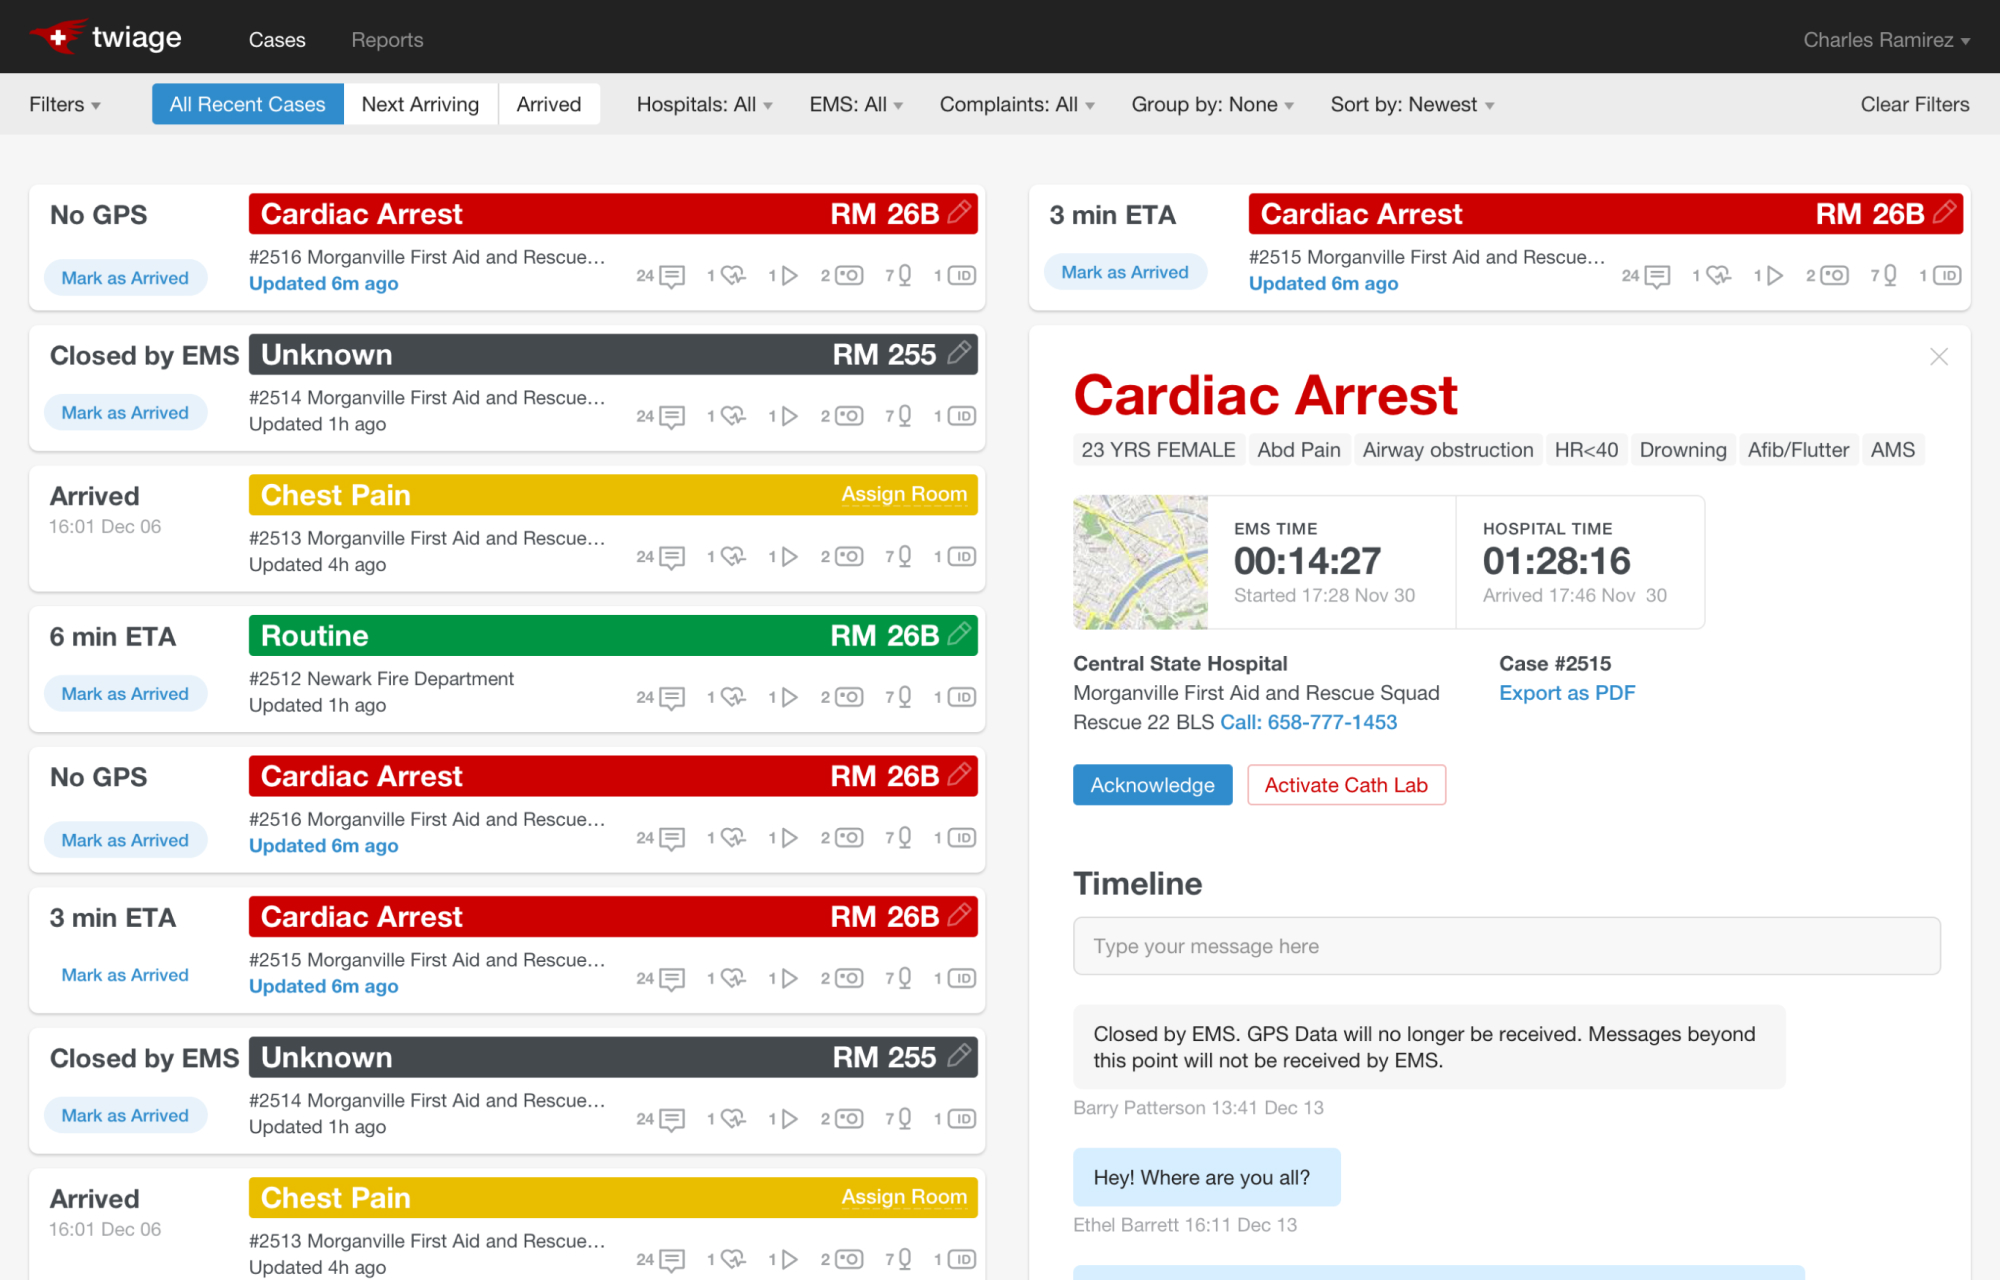The width and height of the screenshot is (2000, 1280).
Task: Open Export as PDF for case #2515
Action: 1566,692
